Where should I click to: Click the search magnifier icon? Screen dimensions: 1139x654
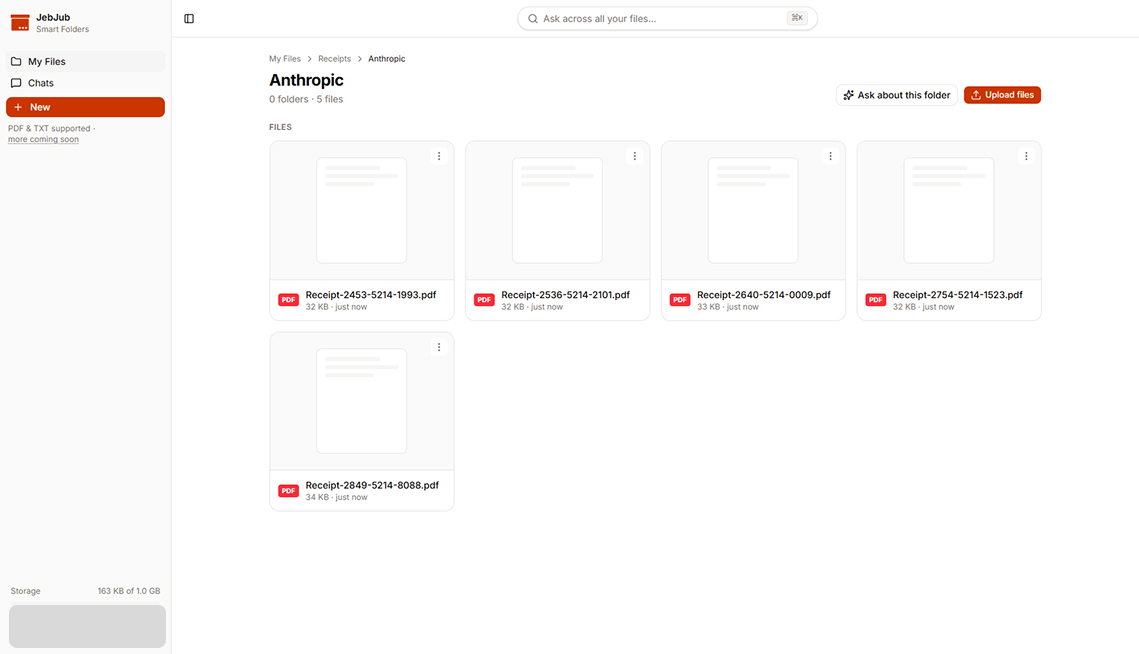pos(532,19)
